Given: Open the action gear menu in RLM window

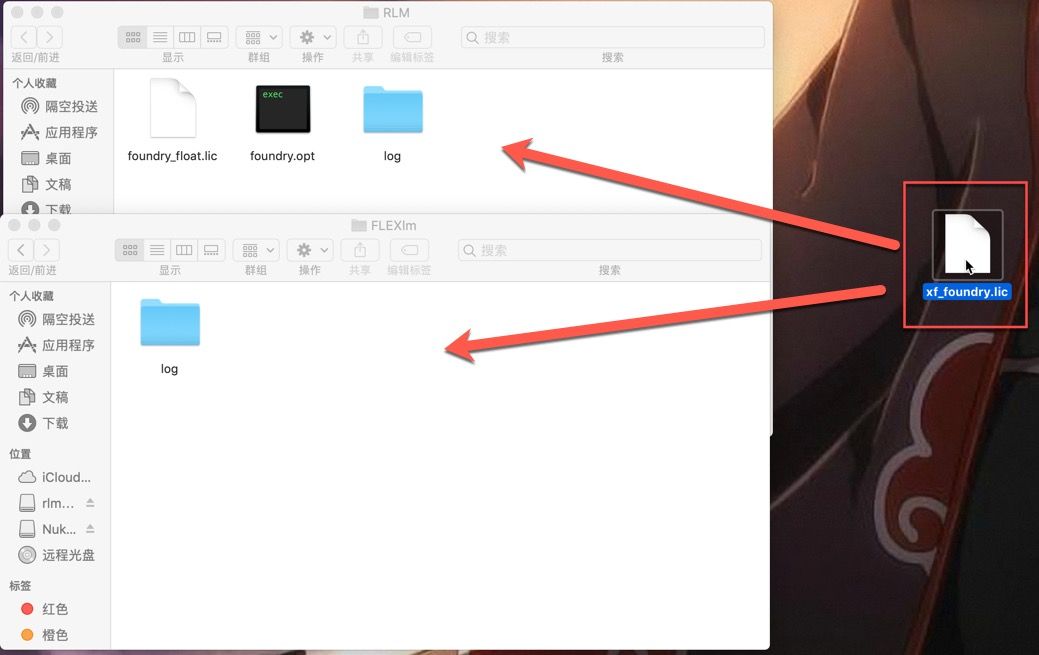Looking at the screenshot, I should (x=313, y=37).
